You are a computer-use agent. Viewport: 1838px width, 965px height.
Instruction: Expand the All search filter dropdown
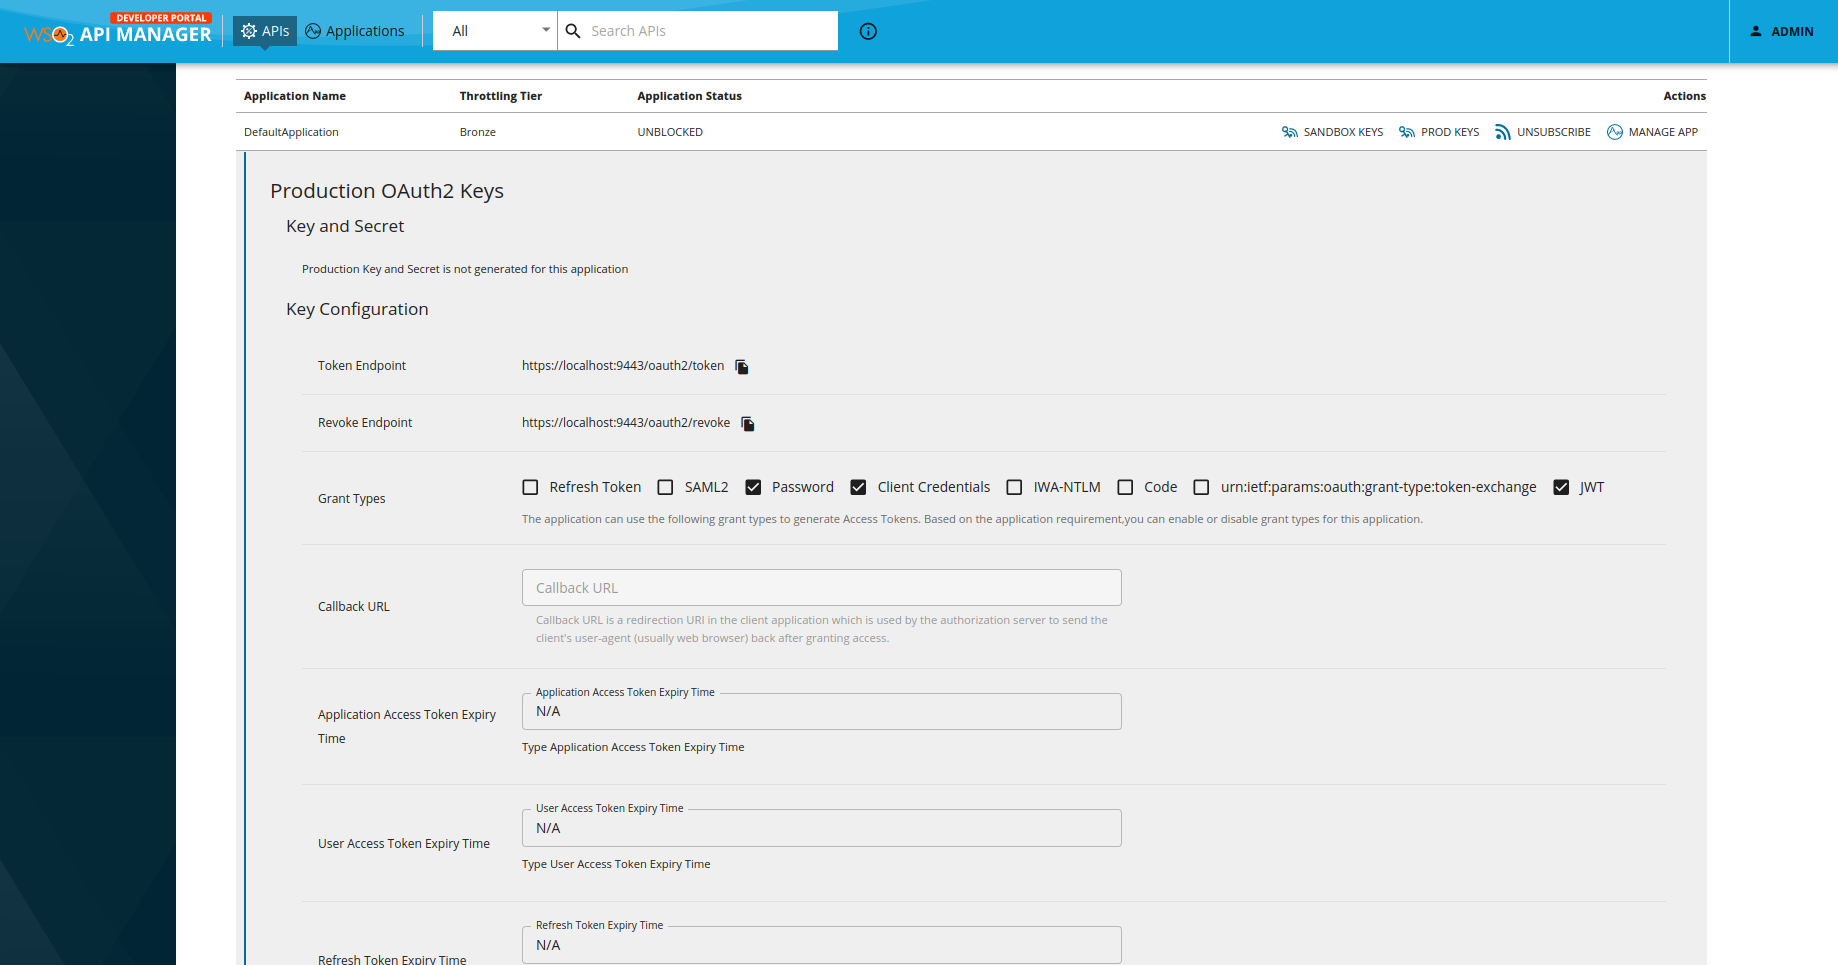[x=495, y=31]
